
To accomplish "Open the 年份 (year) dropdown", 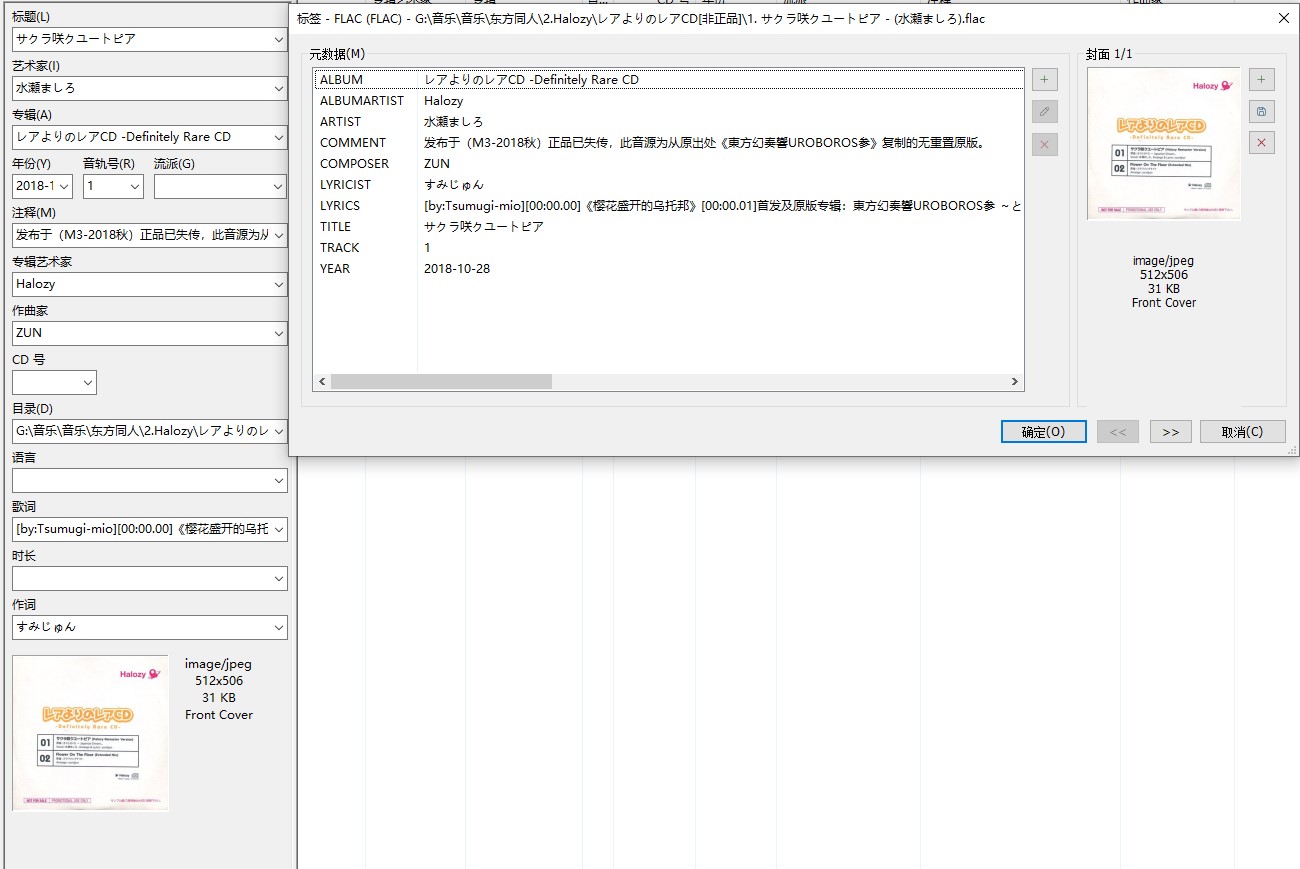I will point(65,186).
